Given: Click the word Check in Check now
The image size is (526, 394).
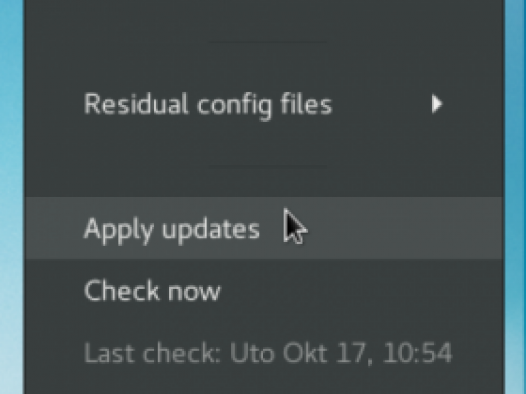Looking at the screenshot, I should tap(121, 290).
